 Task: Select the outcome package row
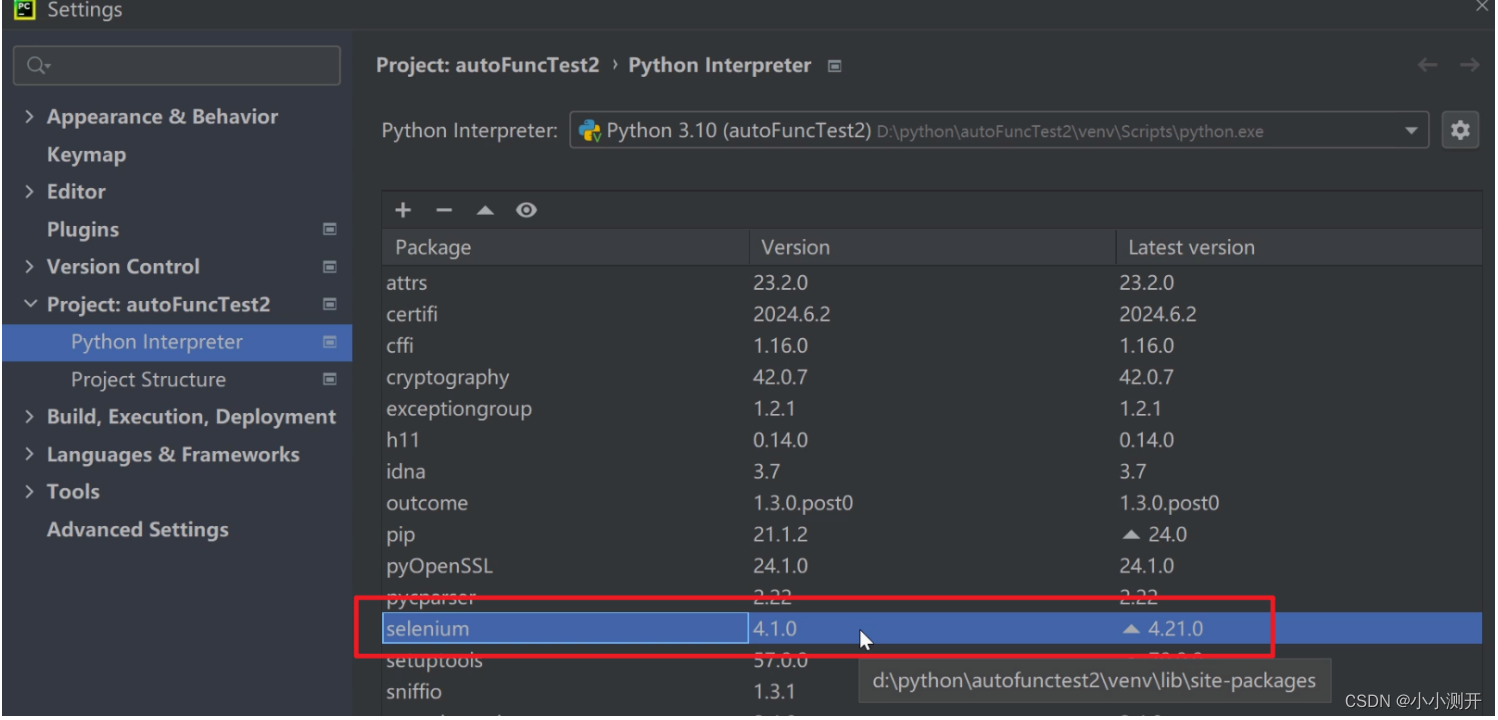tap(932, 503)
